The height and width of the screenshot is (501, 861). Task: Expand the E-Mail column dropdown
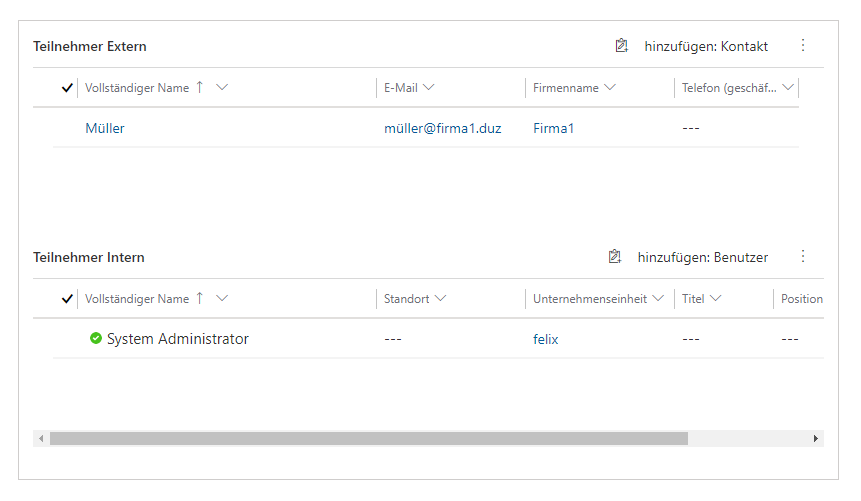pos(429,88)
